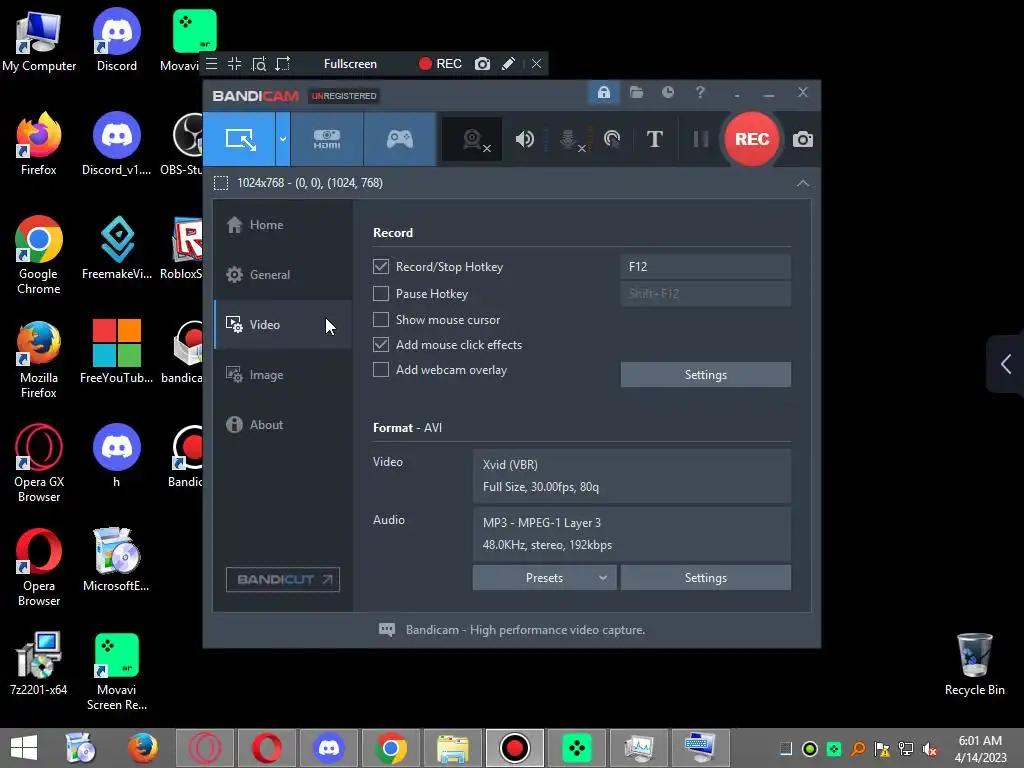
Task: Click the BANDICUT link button
Action: click(x=283, y=579)
